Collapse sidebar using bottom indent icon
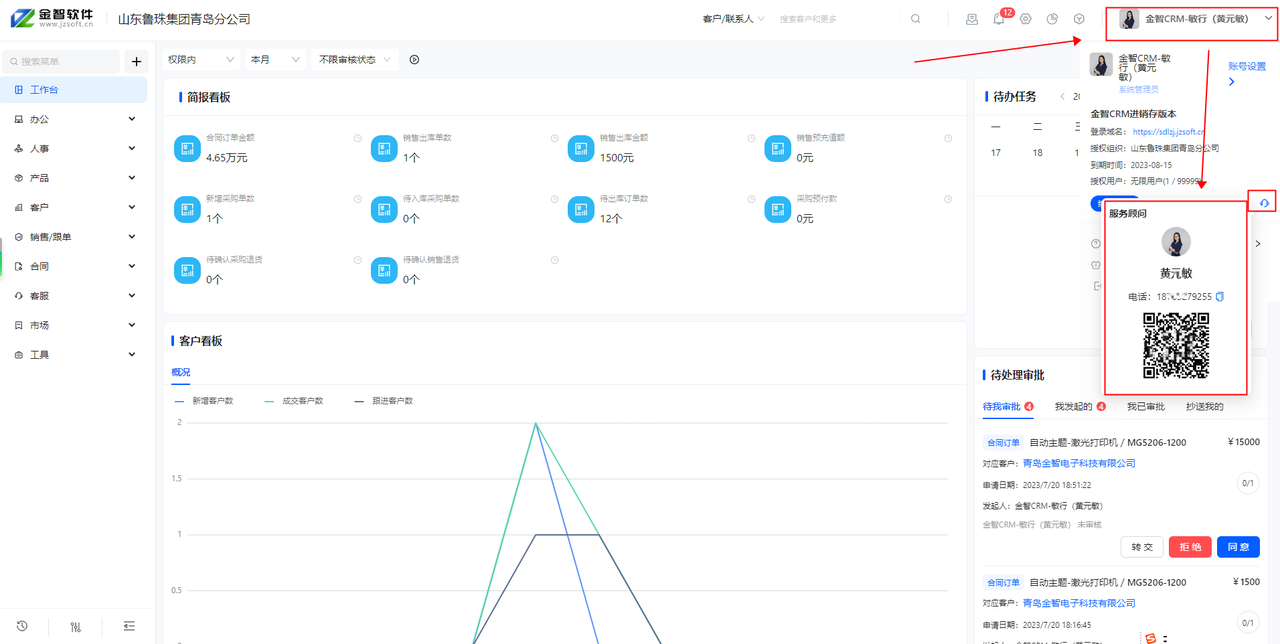 pyautogui.click(x=129, y=626)
